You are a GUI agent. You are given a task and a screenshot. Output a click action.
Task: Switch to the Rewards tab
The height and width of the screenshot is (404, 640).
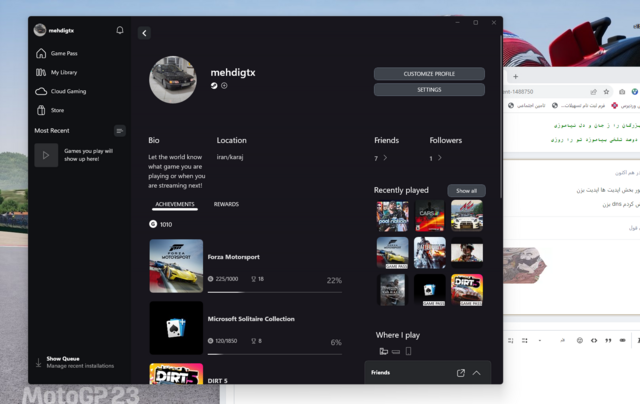point(226,204)
